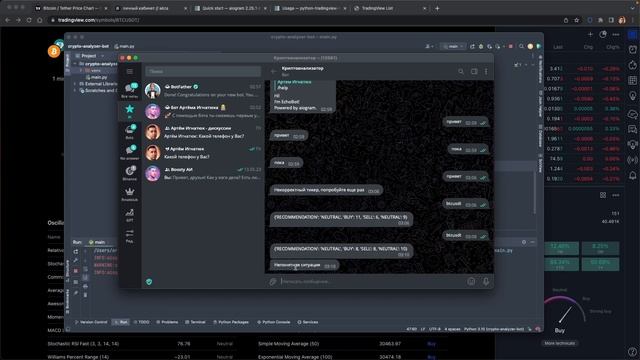Collapse the crypto-analyzer project tree node
The width and height of the screenshot is (640, 360).
coord(75,64)
